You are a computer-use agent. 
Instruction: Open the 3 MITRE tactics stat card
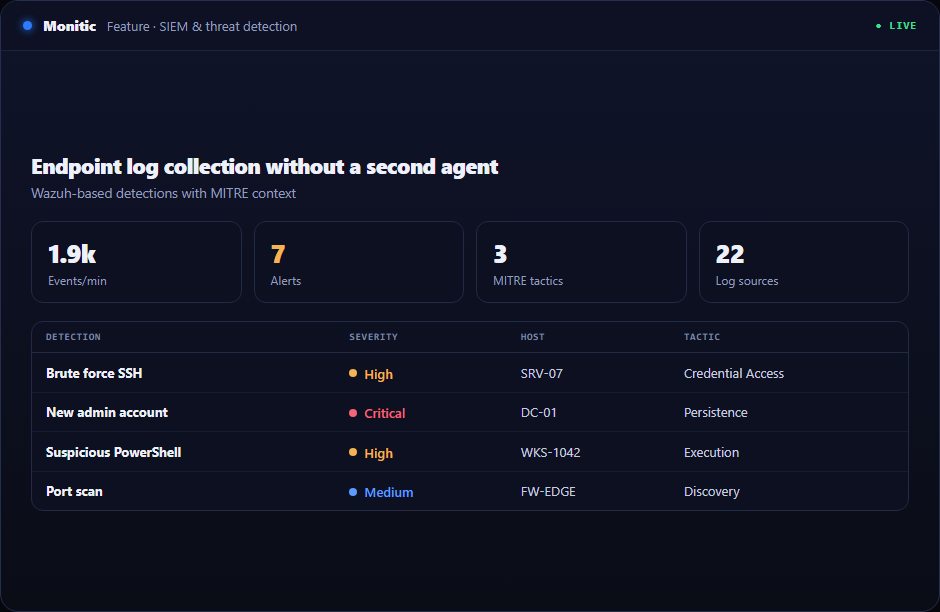pyautogui.click(x=581, y=262)
